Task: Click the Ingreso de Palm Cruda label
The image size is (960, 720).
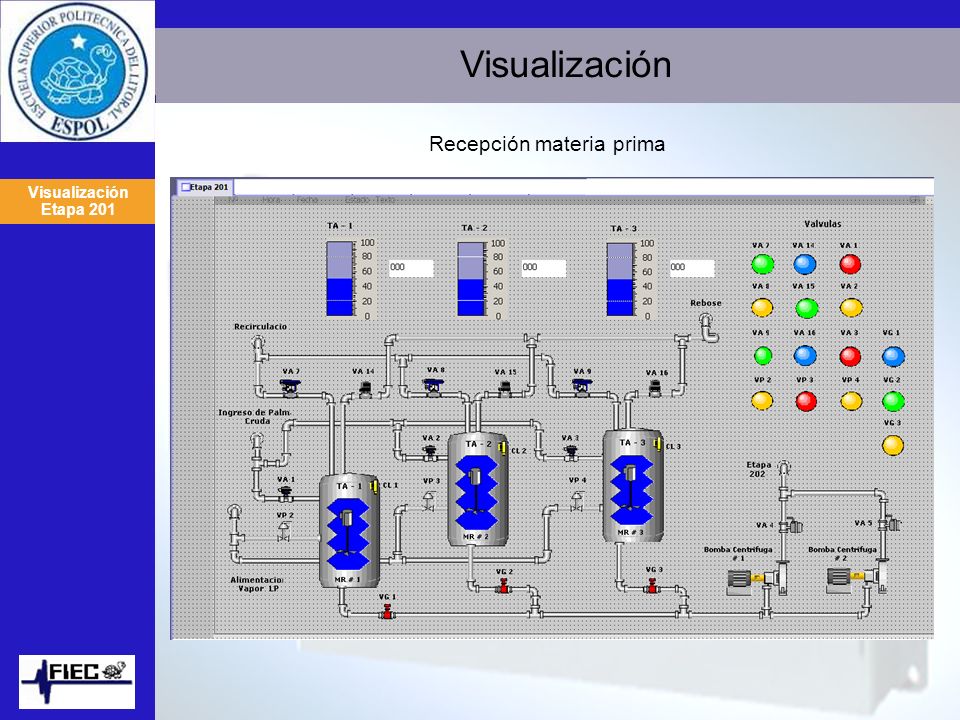Action: pos(255,417)
